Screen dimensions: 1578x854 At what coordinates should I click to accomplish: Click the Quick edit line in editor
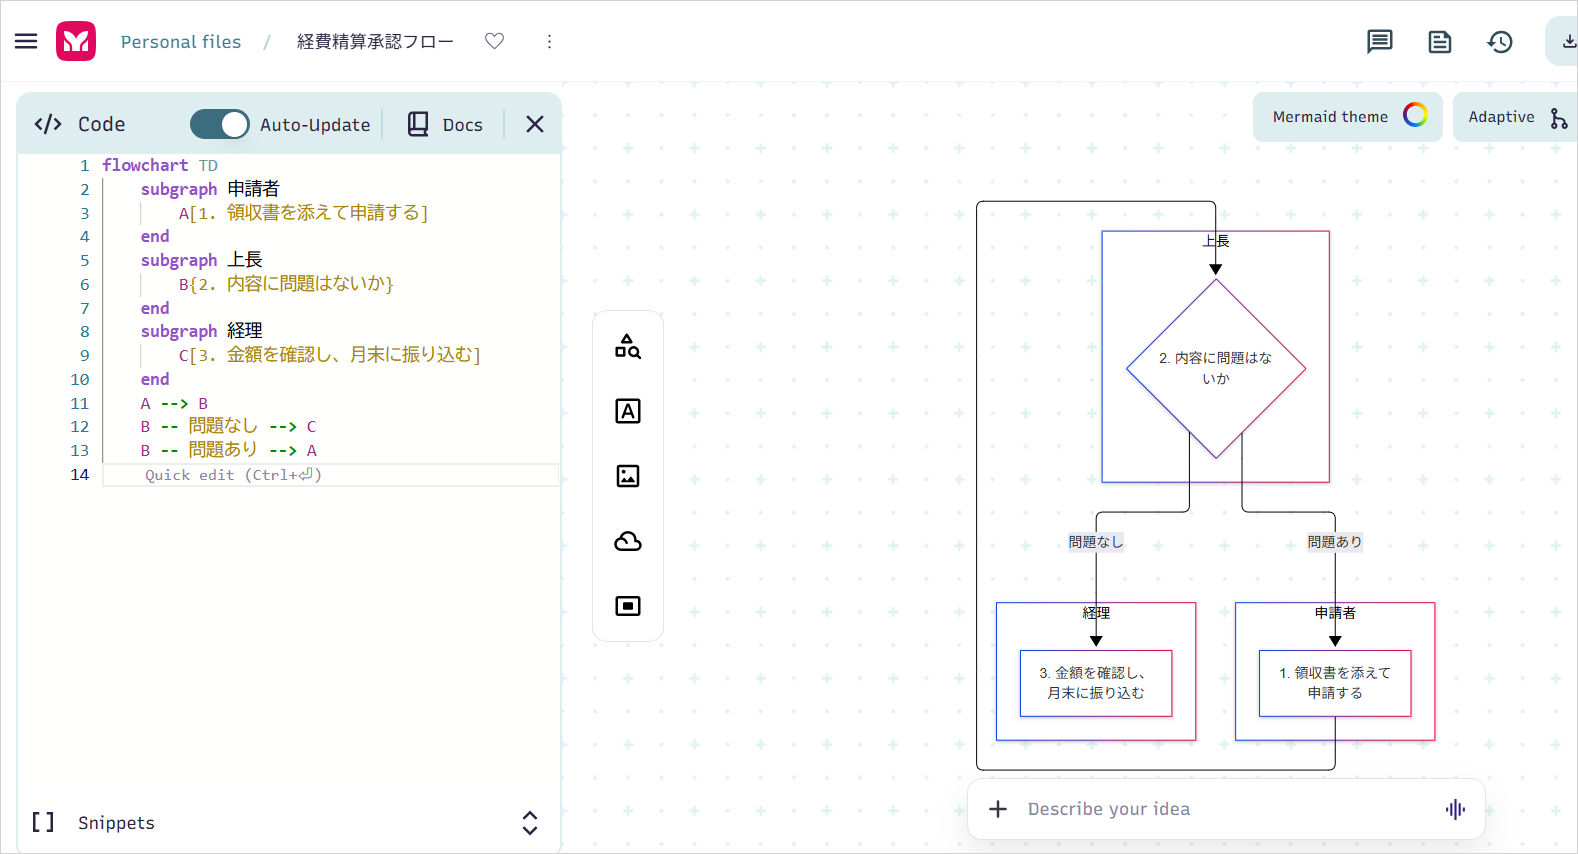(x=331, y=475)
